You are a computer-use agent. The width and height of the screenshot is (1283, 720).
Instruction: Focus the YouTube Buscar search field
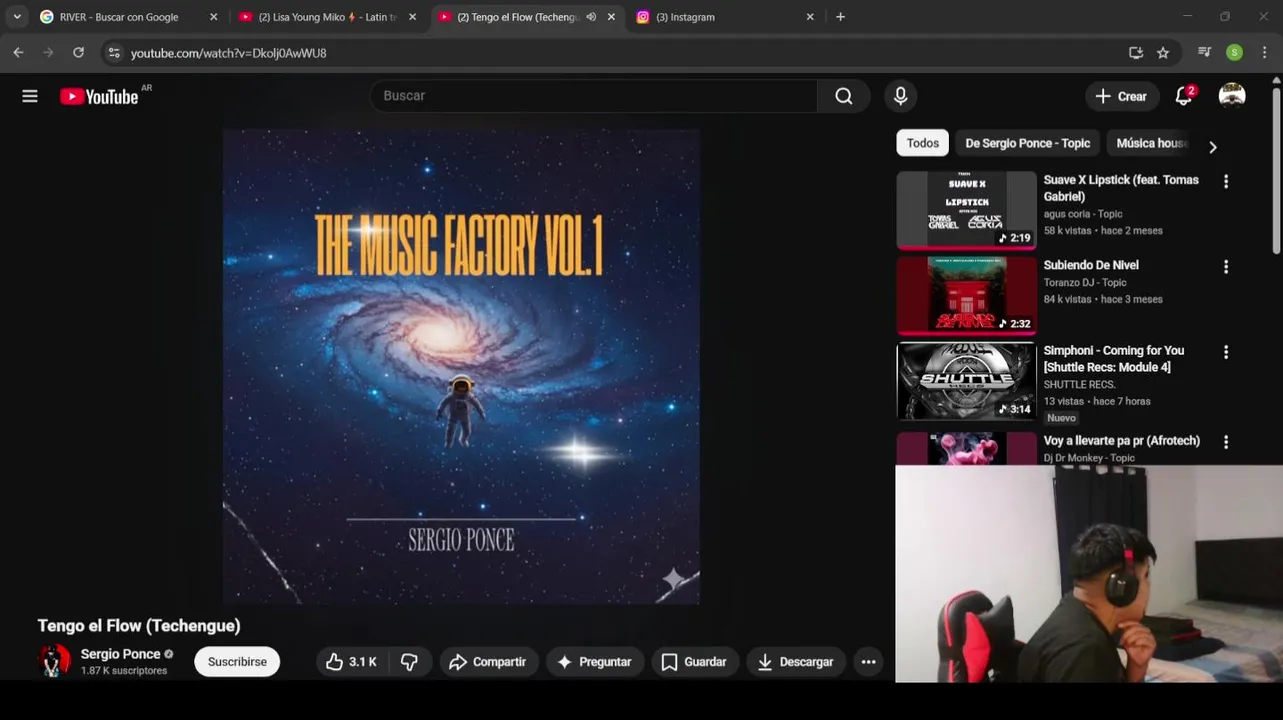[594, 96]
